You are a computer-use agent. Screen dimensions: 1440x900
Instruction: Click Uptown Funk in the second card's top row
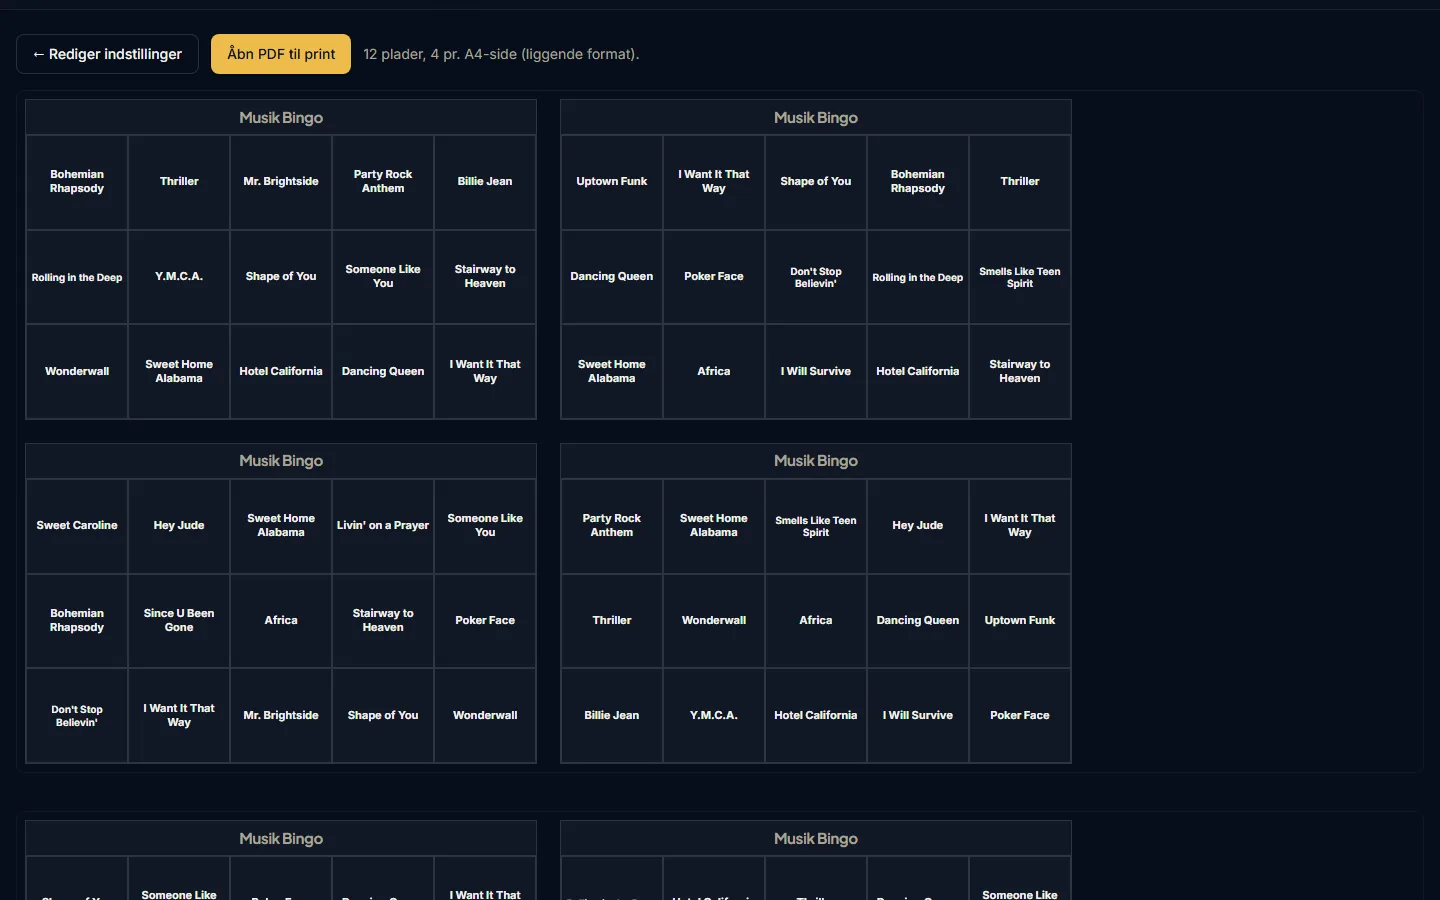coord(612,182)
